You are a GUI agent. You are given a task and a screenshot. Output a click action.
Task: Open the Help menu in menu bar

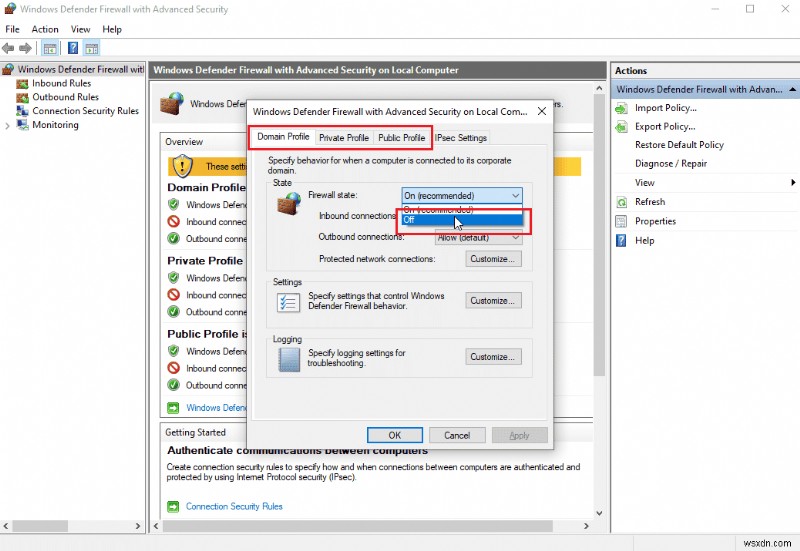[x=112, y=30]
